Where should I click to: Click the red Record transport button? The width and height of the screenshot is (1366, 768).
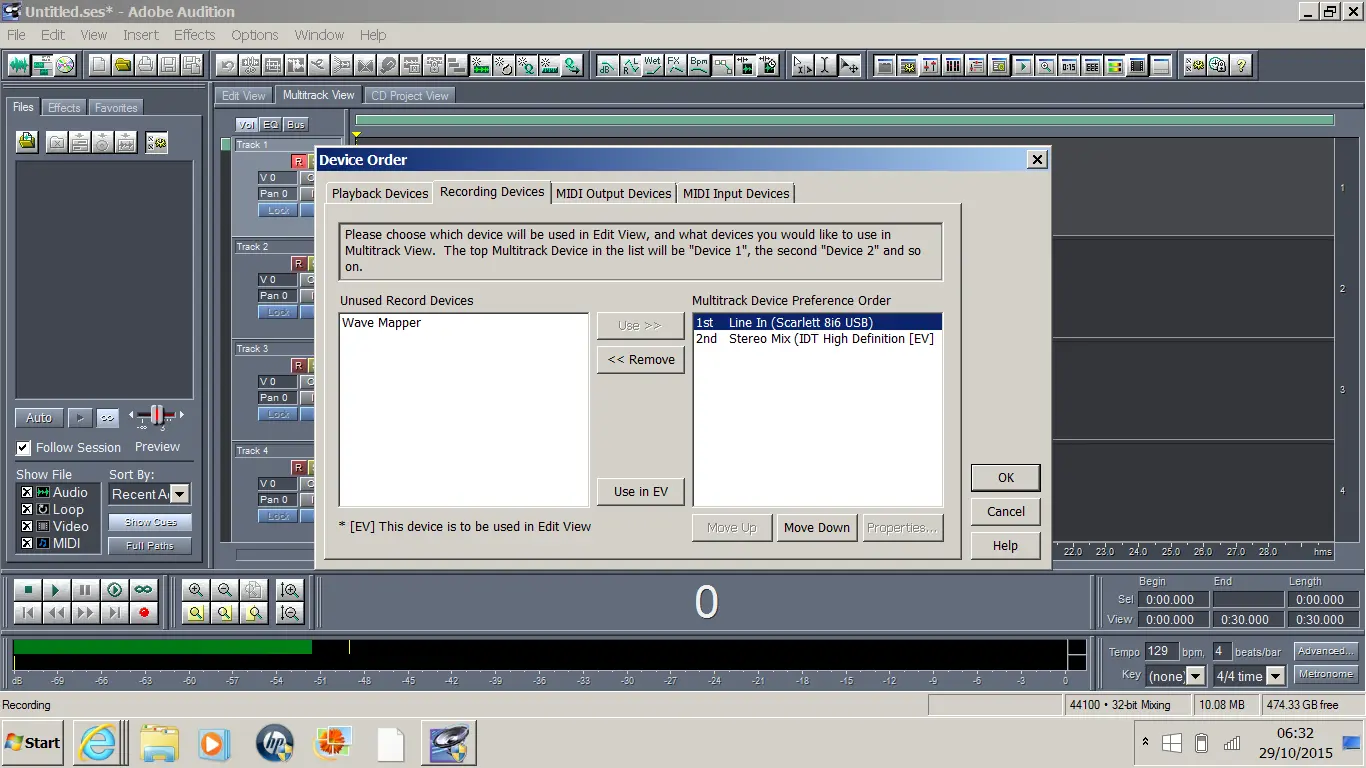[144, 612]
